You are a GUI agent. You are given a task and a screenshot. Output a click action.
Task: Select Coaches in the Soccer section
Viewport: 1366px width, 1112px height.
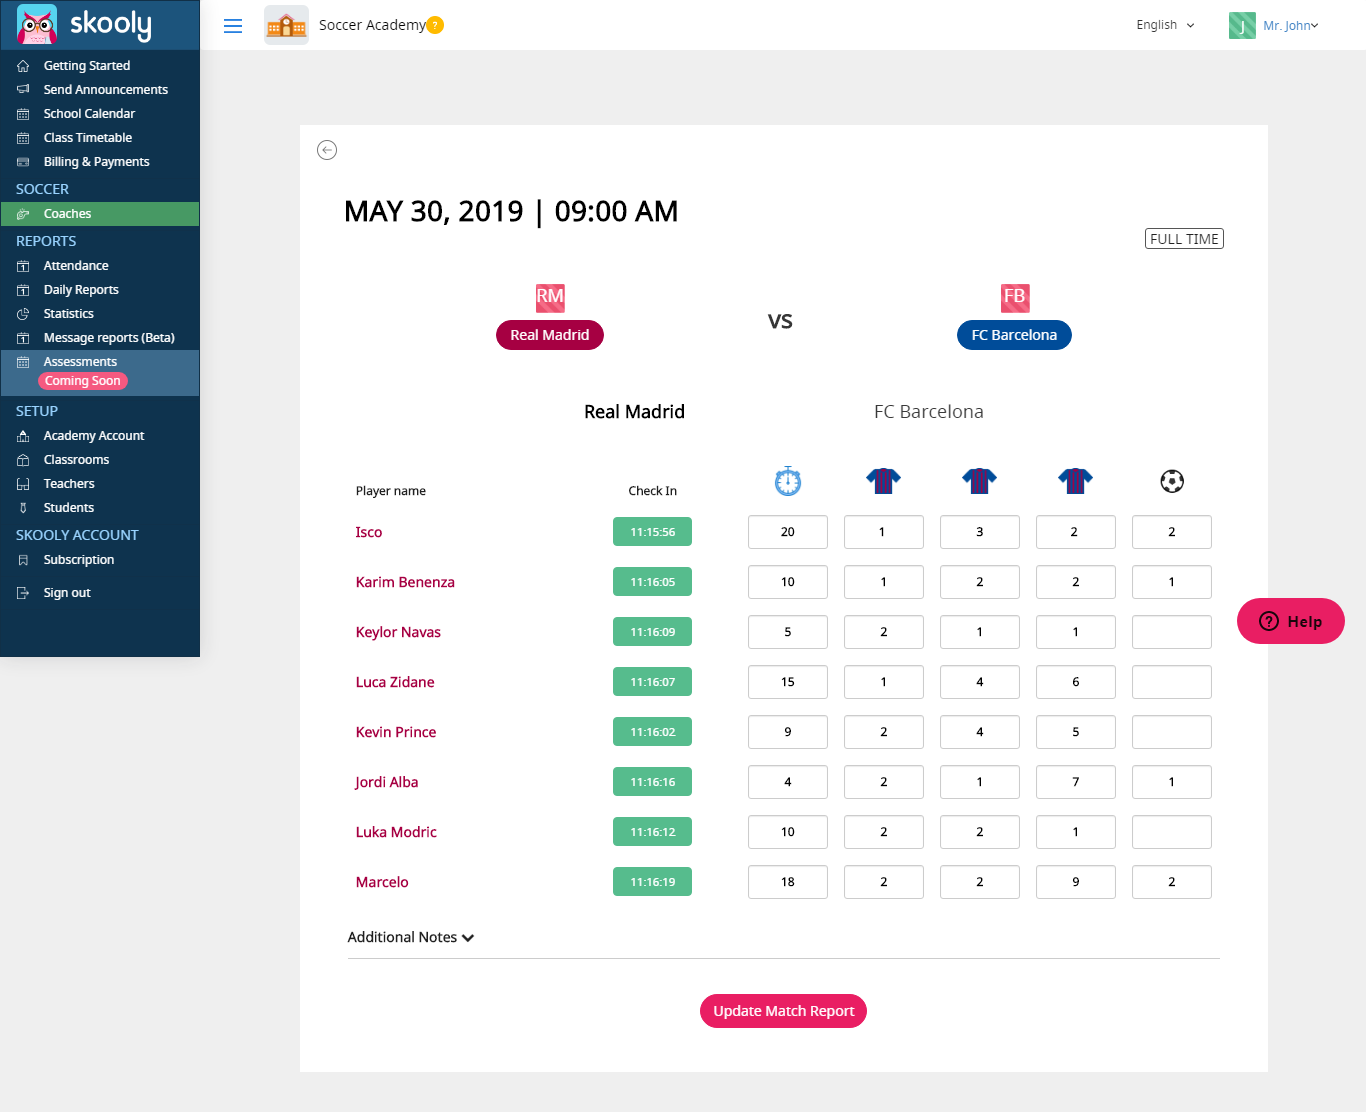coord(100,214)
